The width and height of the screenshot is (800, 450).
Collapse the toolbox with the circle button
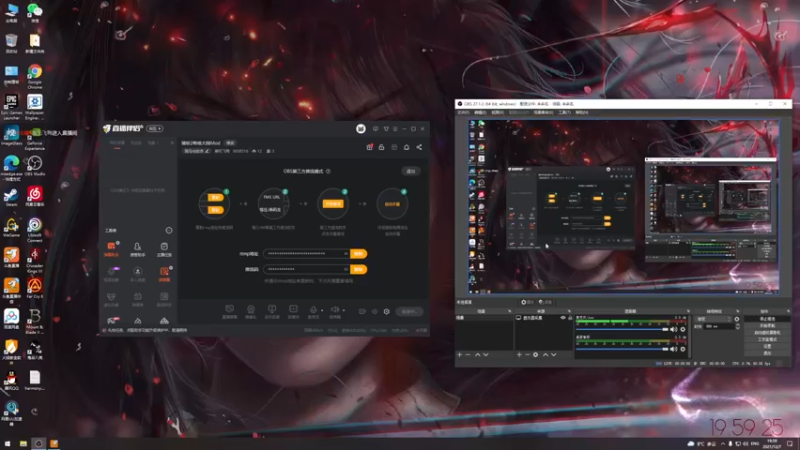(169, 230)
